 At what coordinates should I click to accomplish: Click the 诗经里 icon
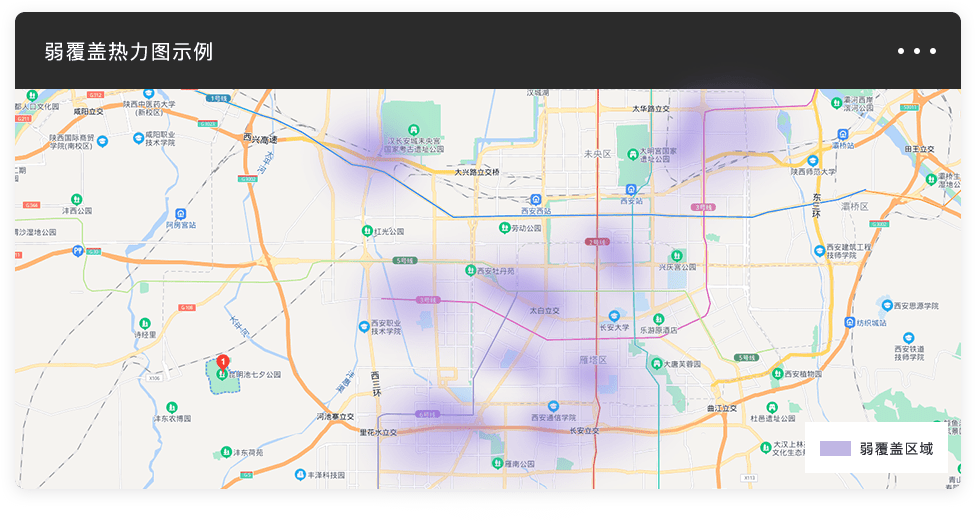(x=145, y=324)
